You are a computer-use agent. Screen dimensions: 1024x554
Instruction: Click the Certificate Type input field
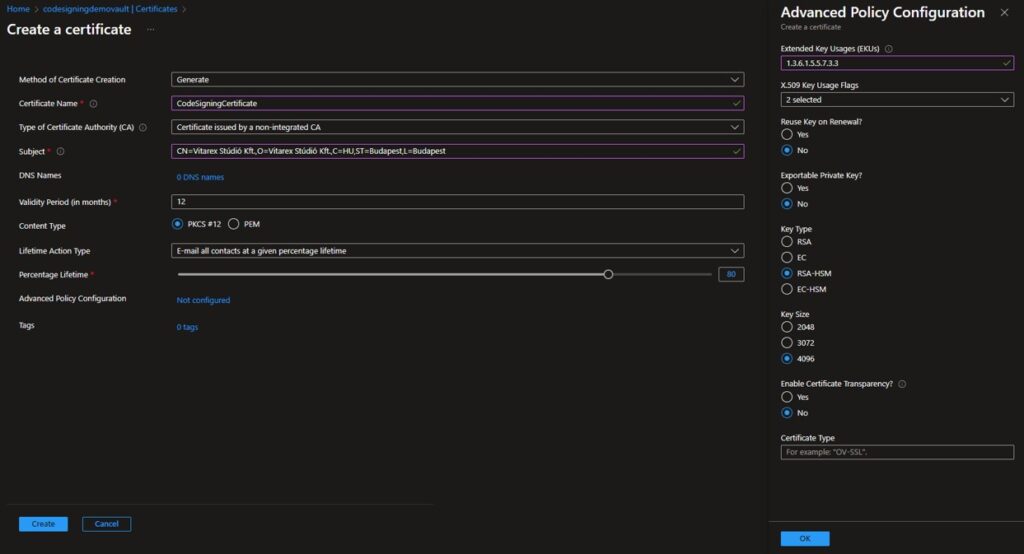[x=897, y=452]
